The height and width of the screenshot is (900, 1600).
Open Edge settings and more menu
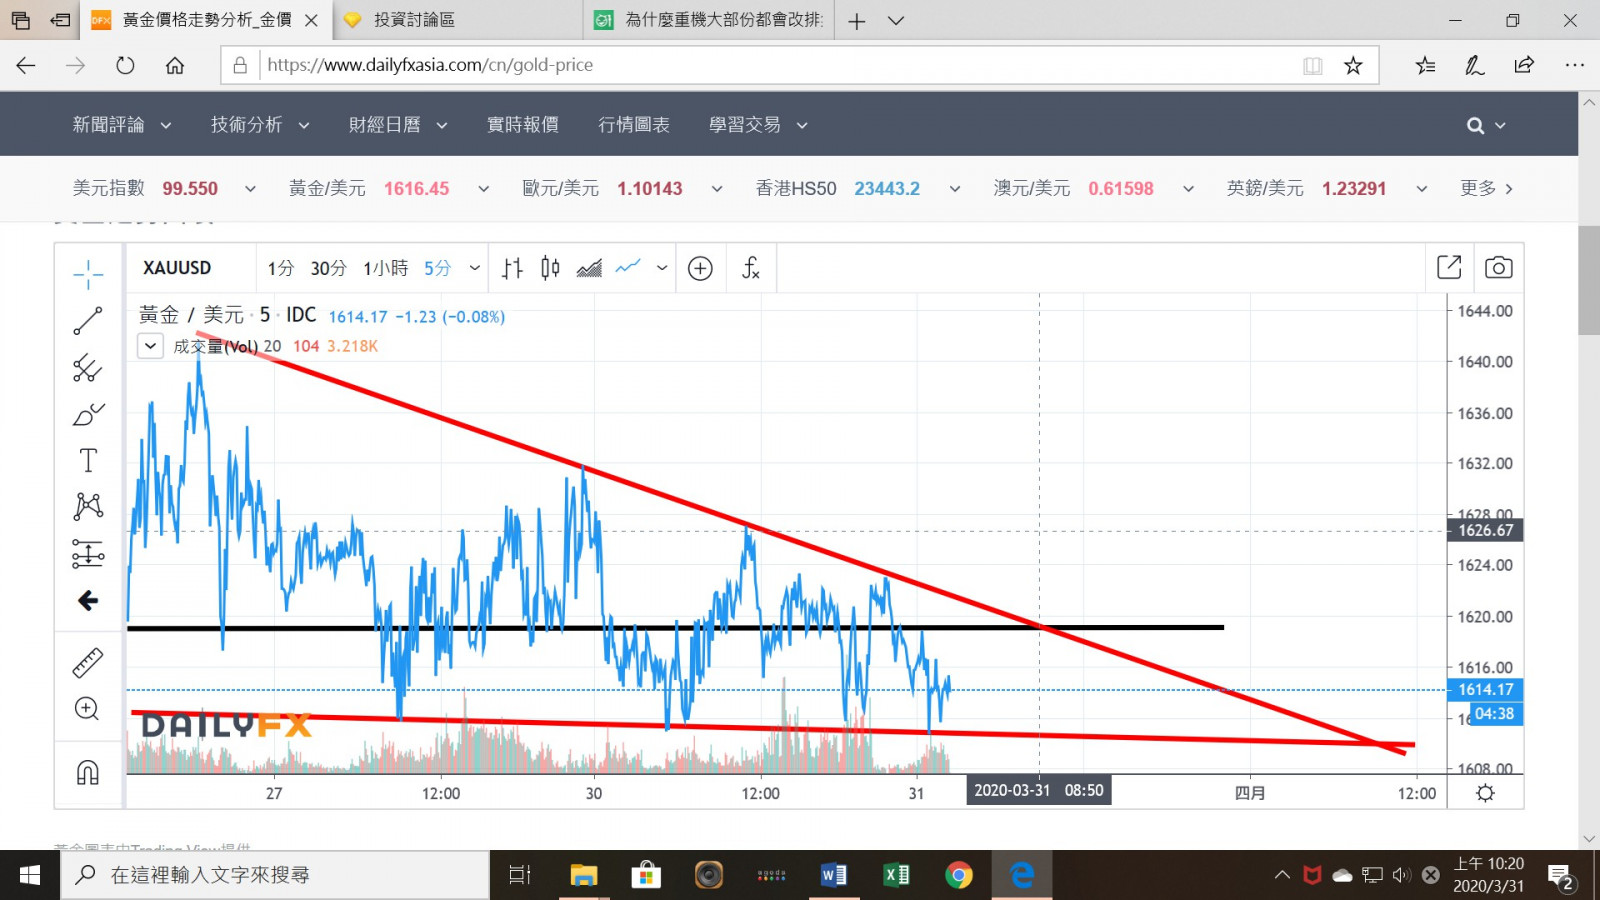tap(1574, 66)
